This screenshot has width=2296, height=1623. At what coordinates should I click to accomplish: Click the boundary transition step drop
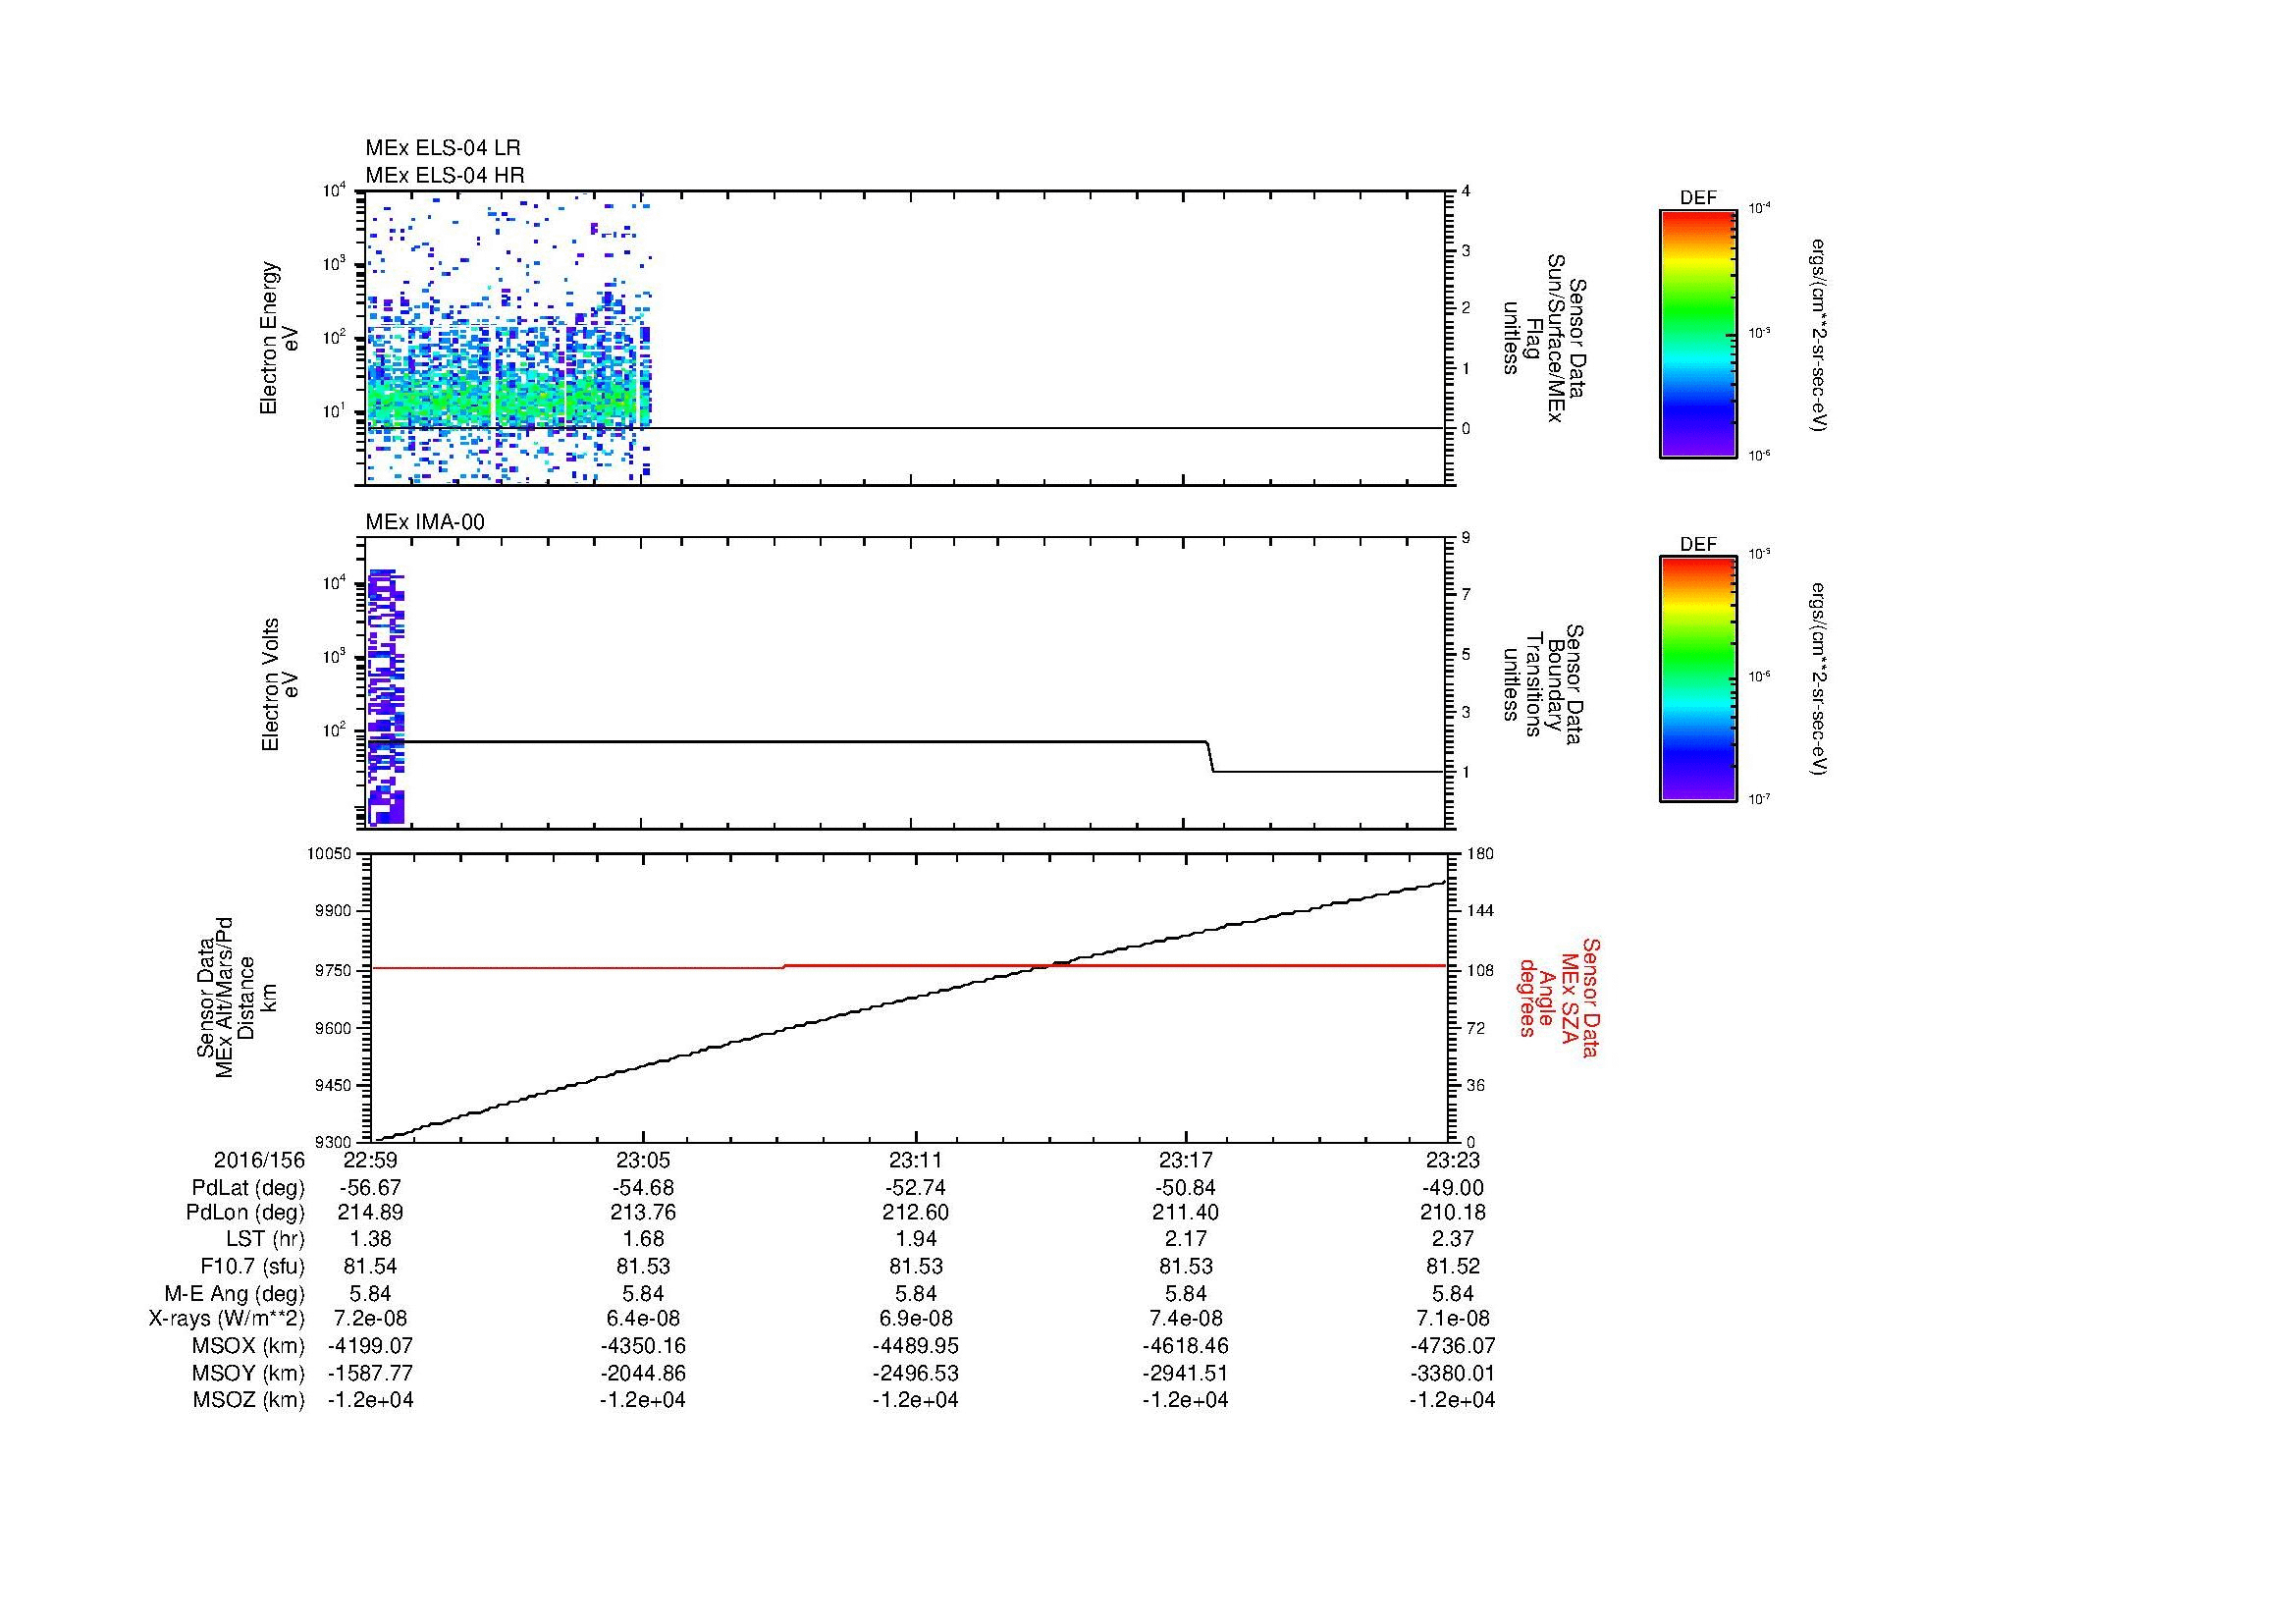pos(1210,757)
